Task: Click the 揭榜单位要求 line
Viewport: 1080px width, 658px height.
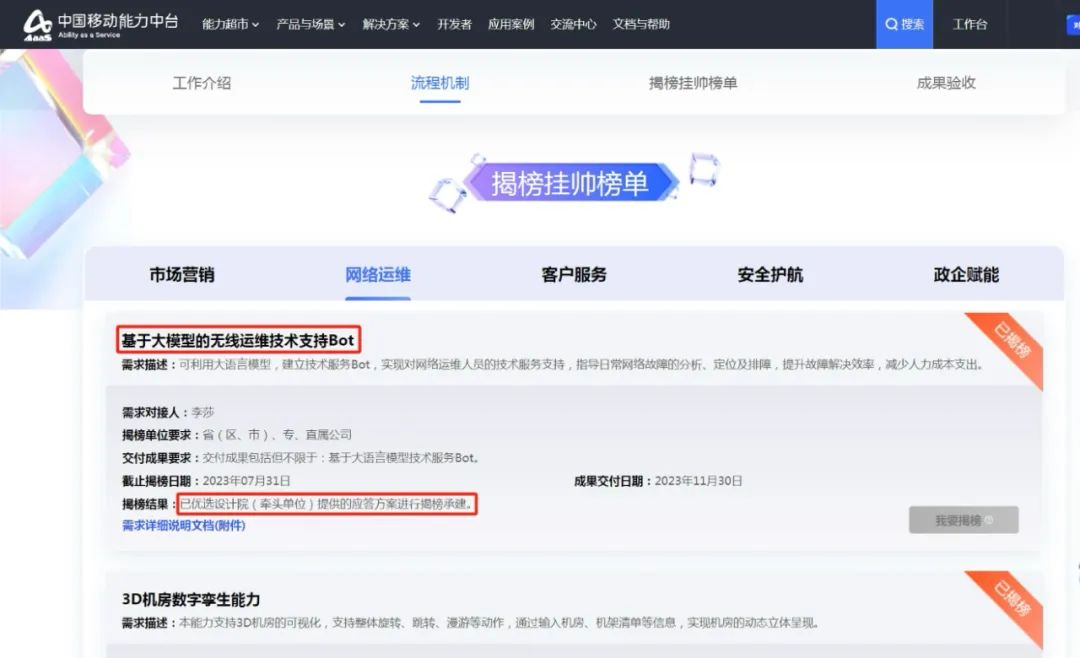Action: (x=237, y=435)
